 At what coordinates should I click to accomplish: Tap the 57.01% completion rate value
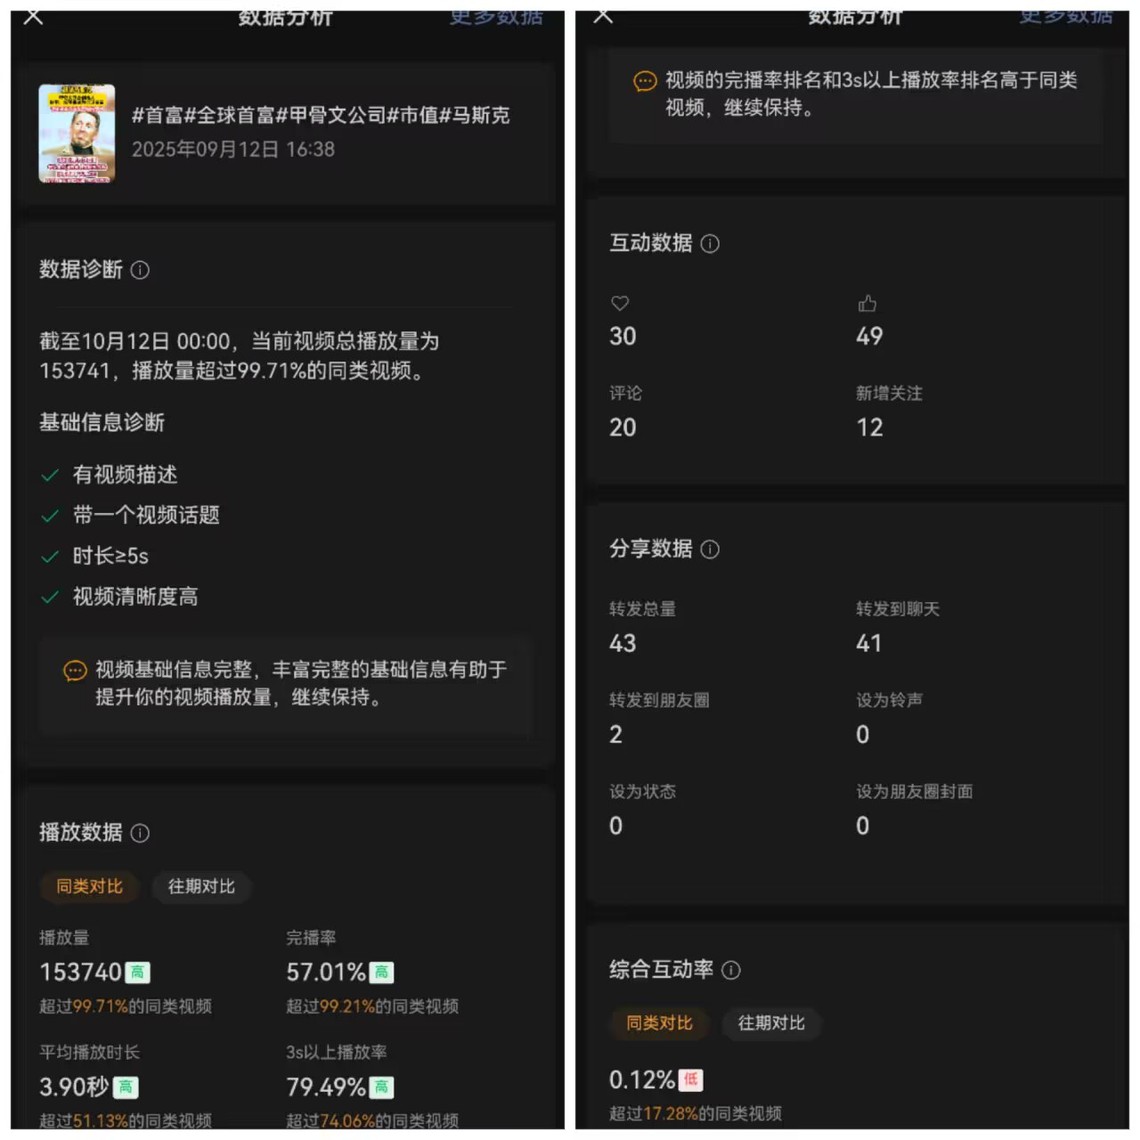(326, 972)
